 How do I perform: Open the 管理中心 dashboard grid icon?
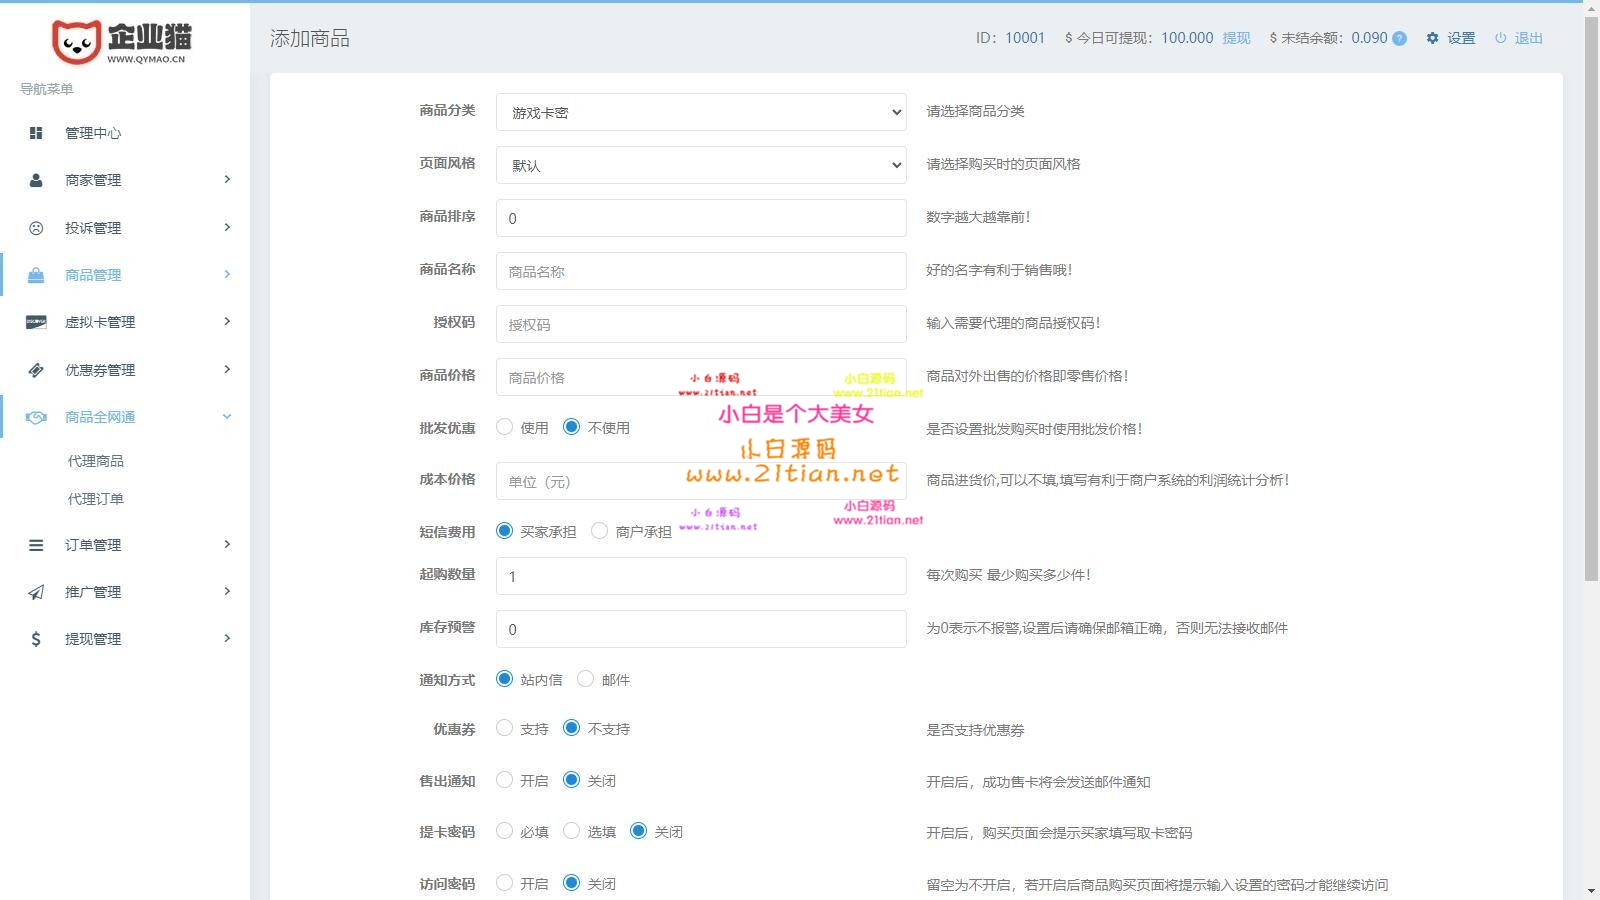[x=37, y=132]
